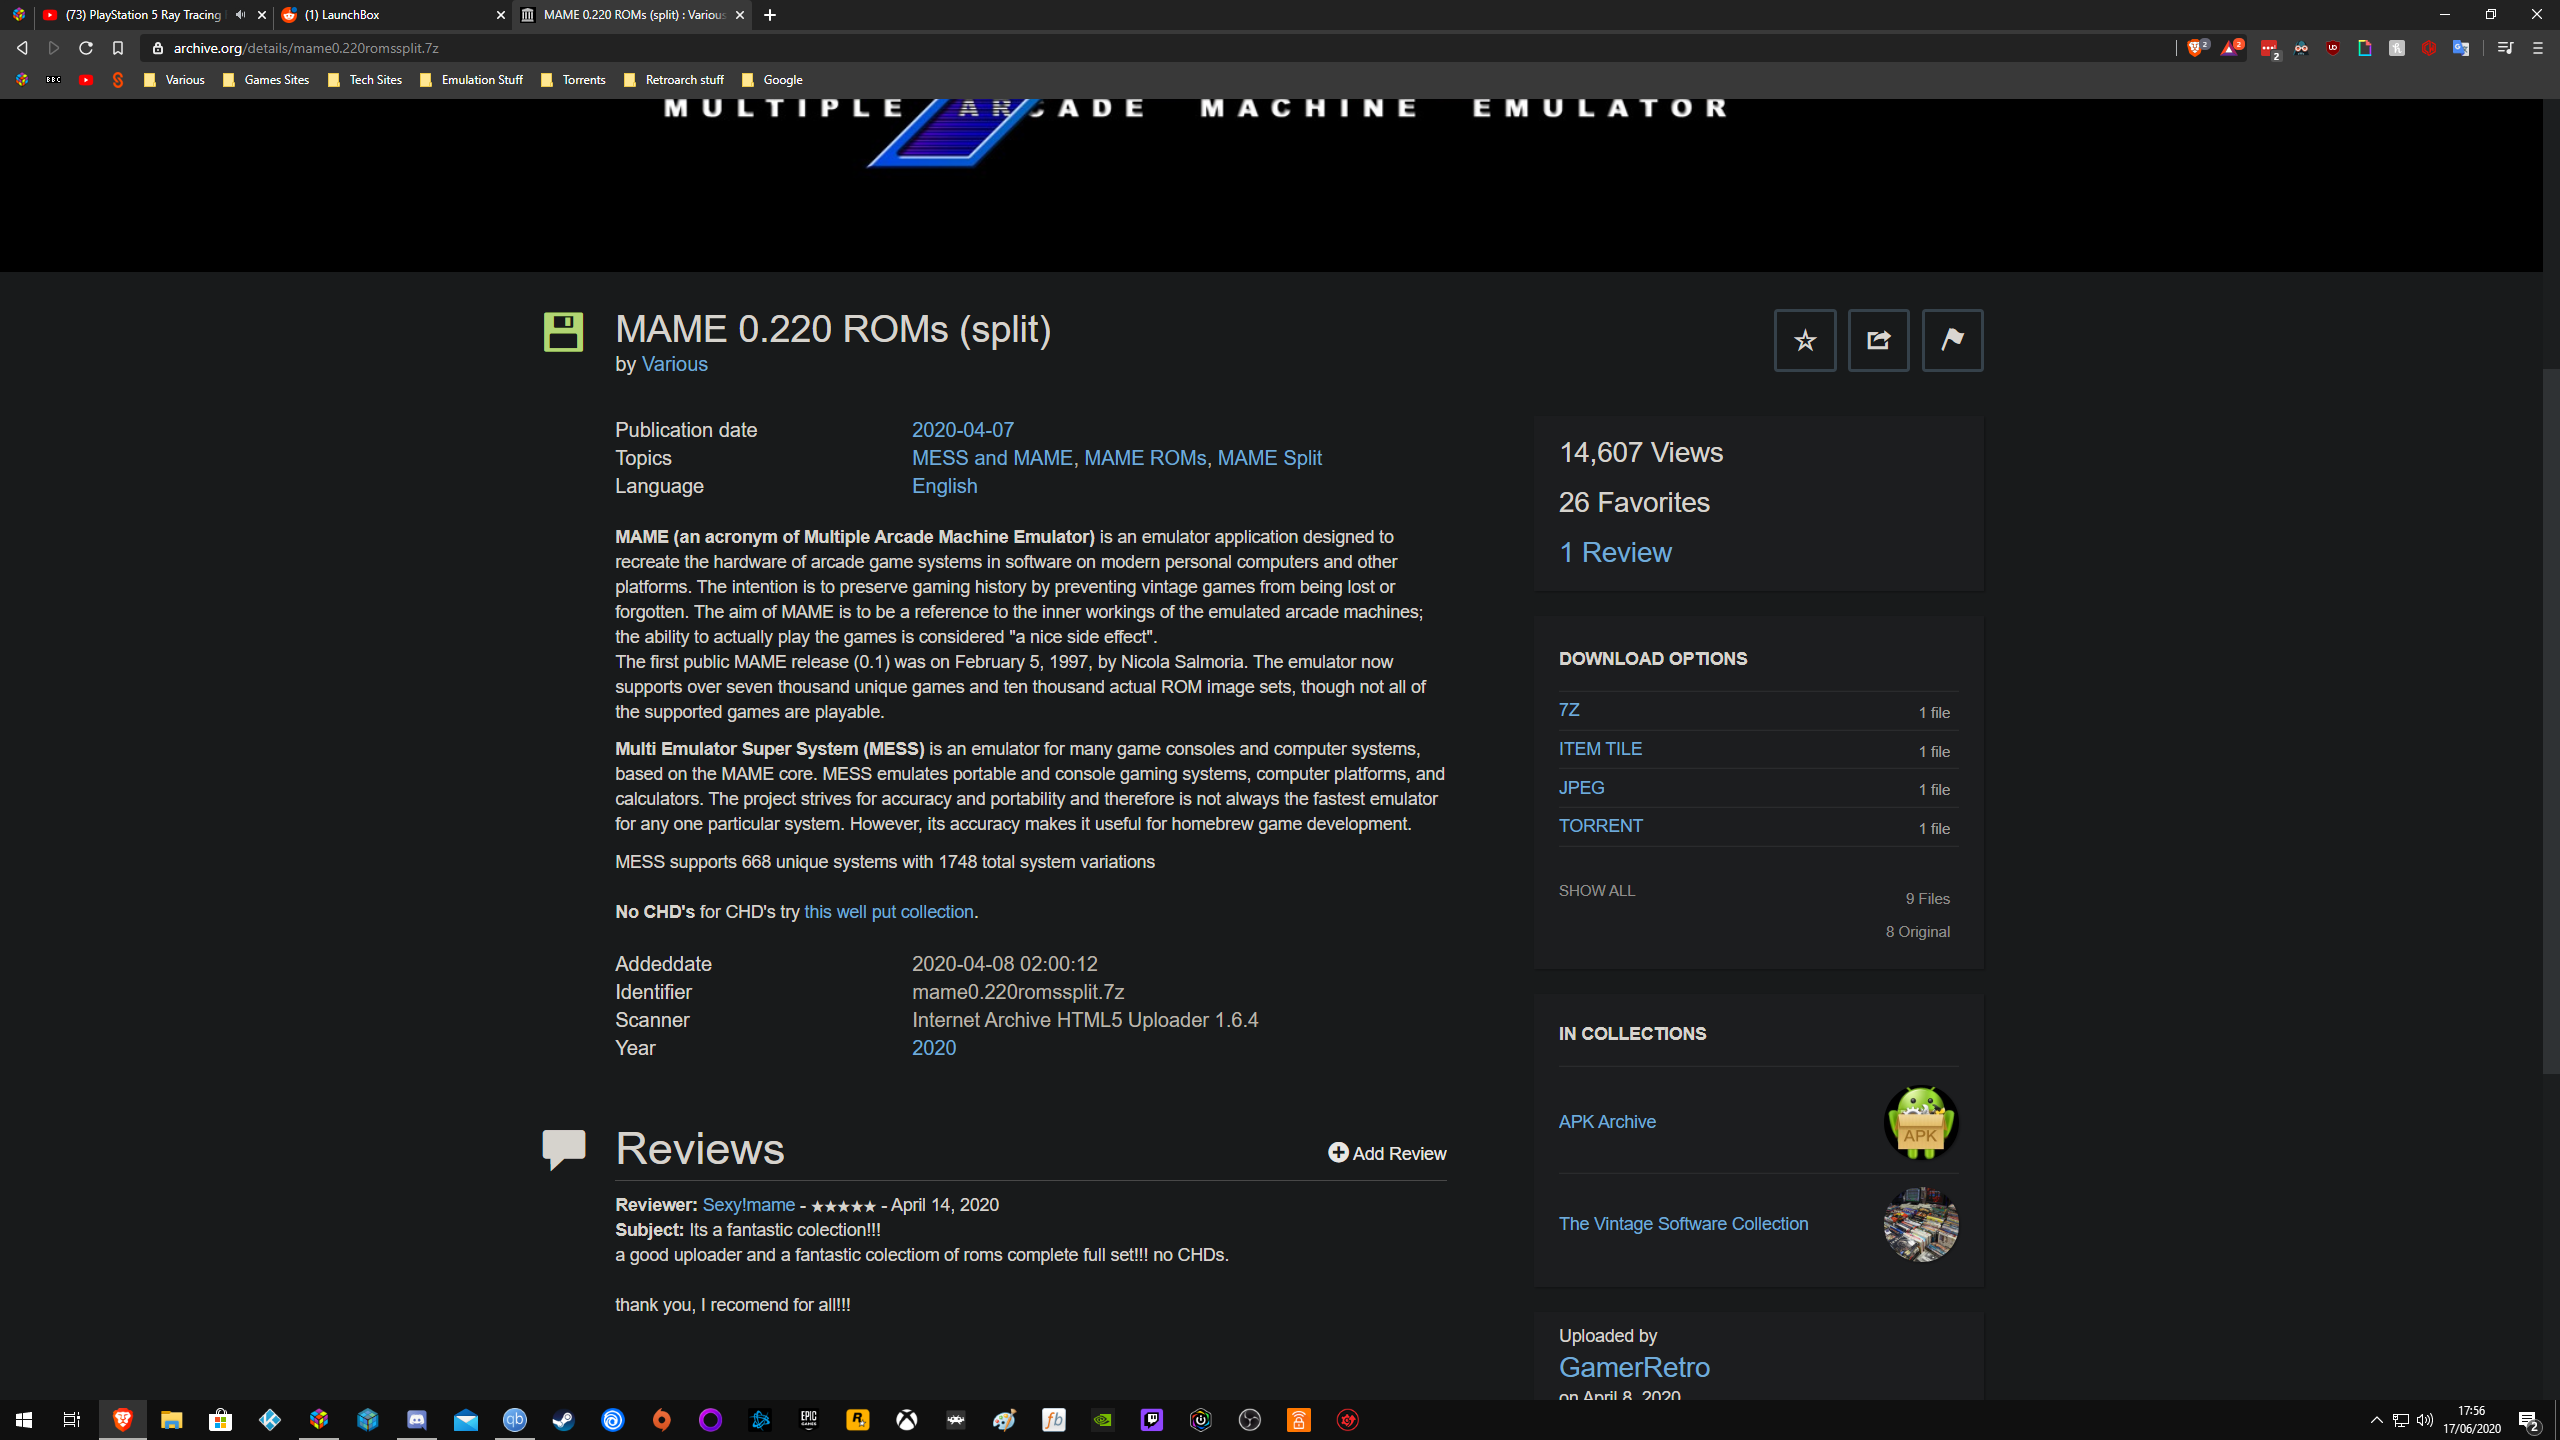
Task: Open the Emulation Stuff bookmarks folder
Action: [471, 80]
